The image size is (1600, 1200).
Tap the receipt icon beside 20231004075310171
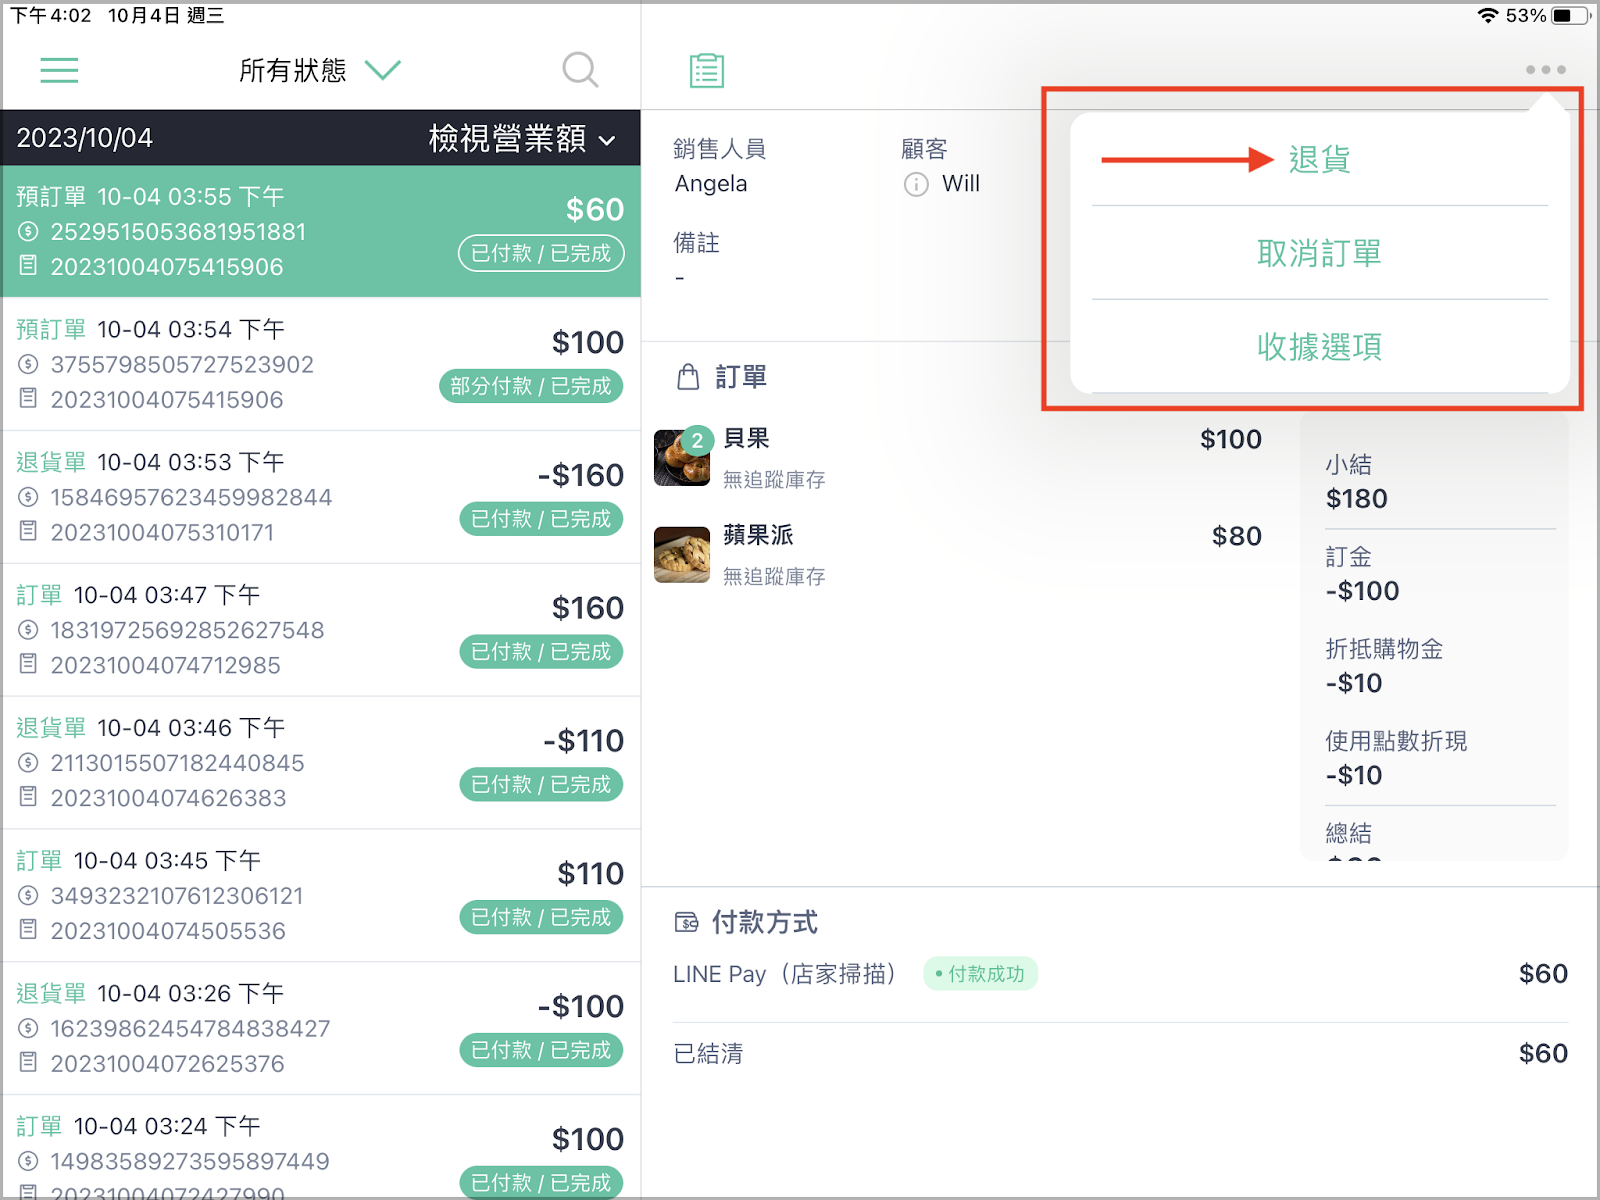pyautogui.click(x=28, y=531)
